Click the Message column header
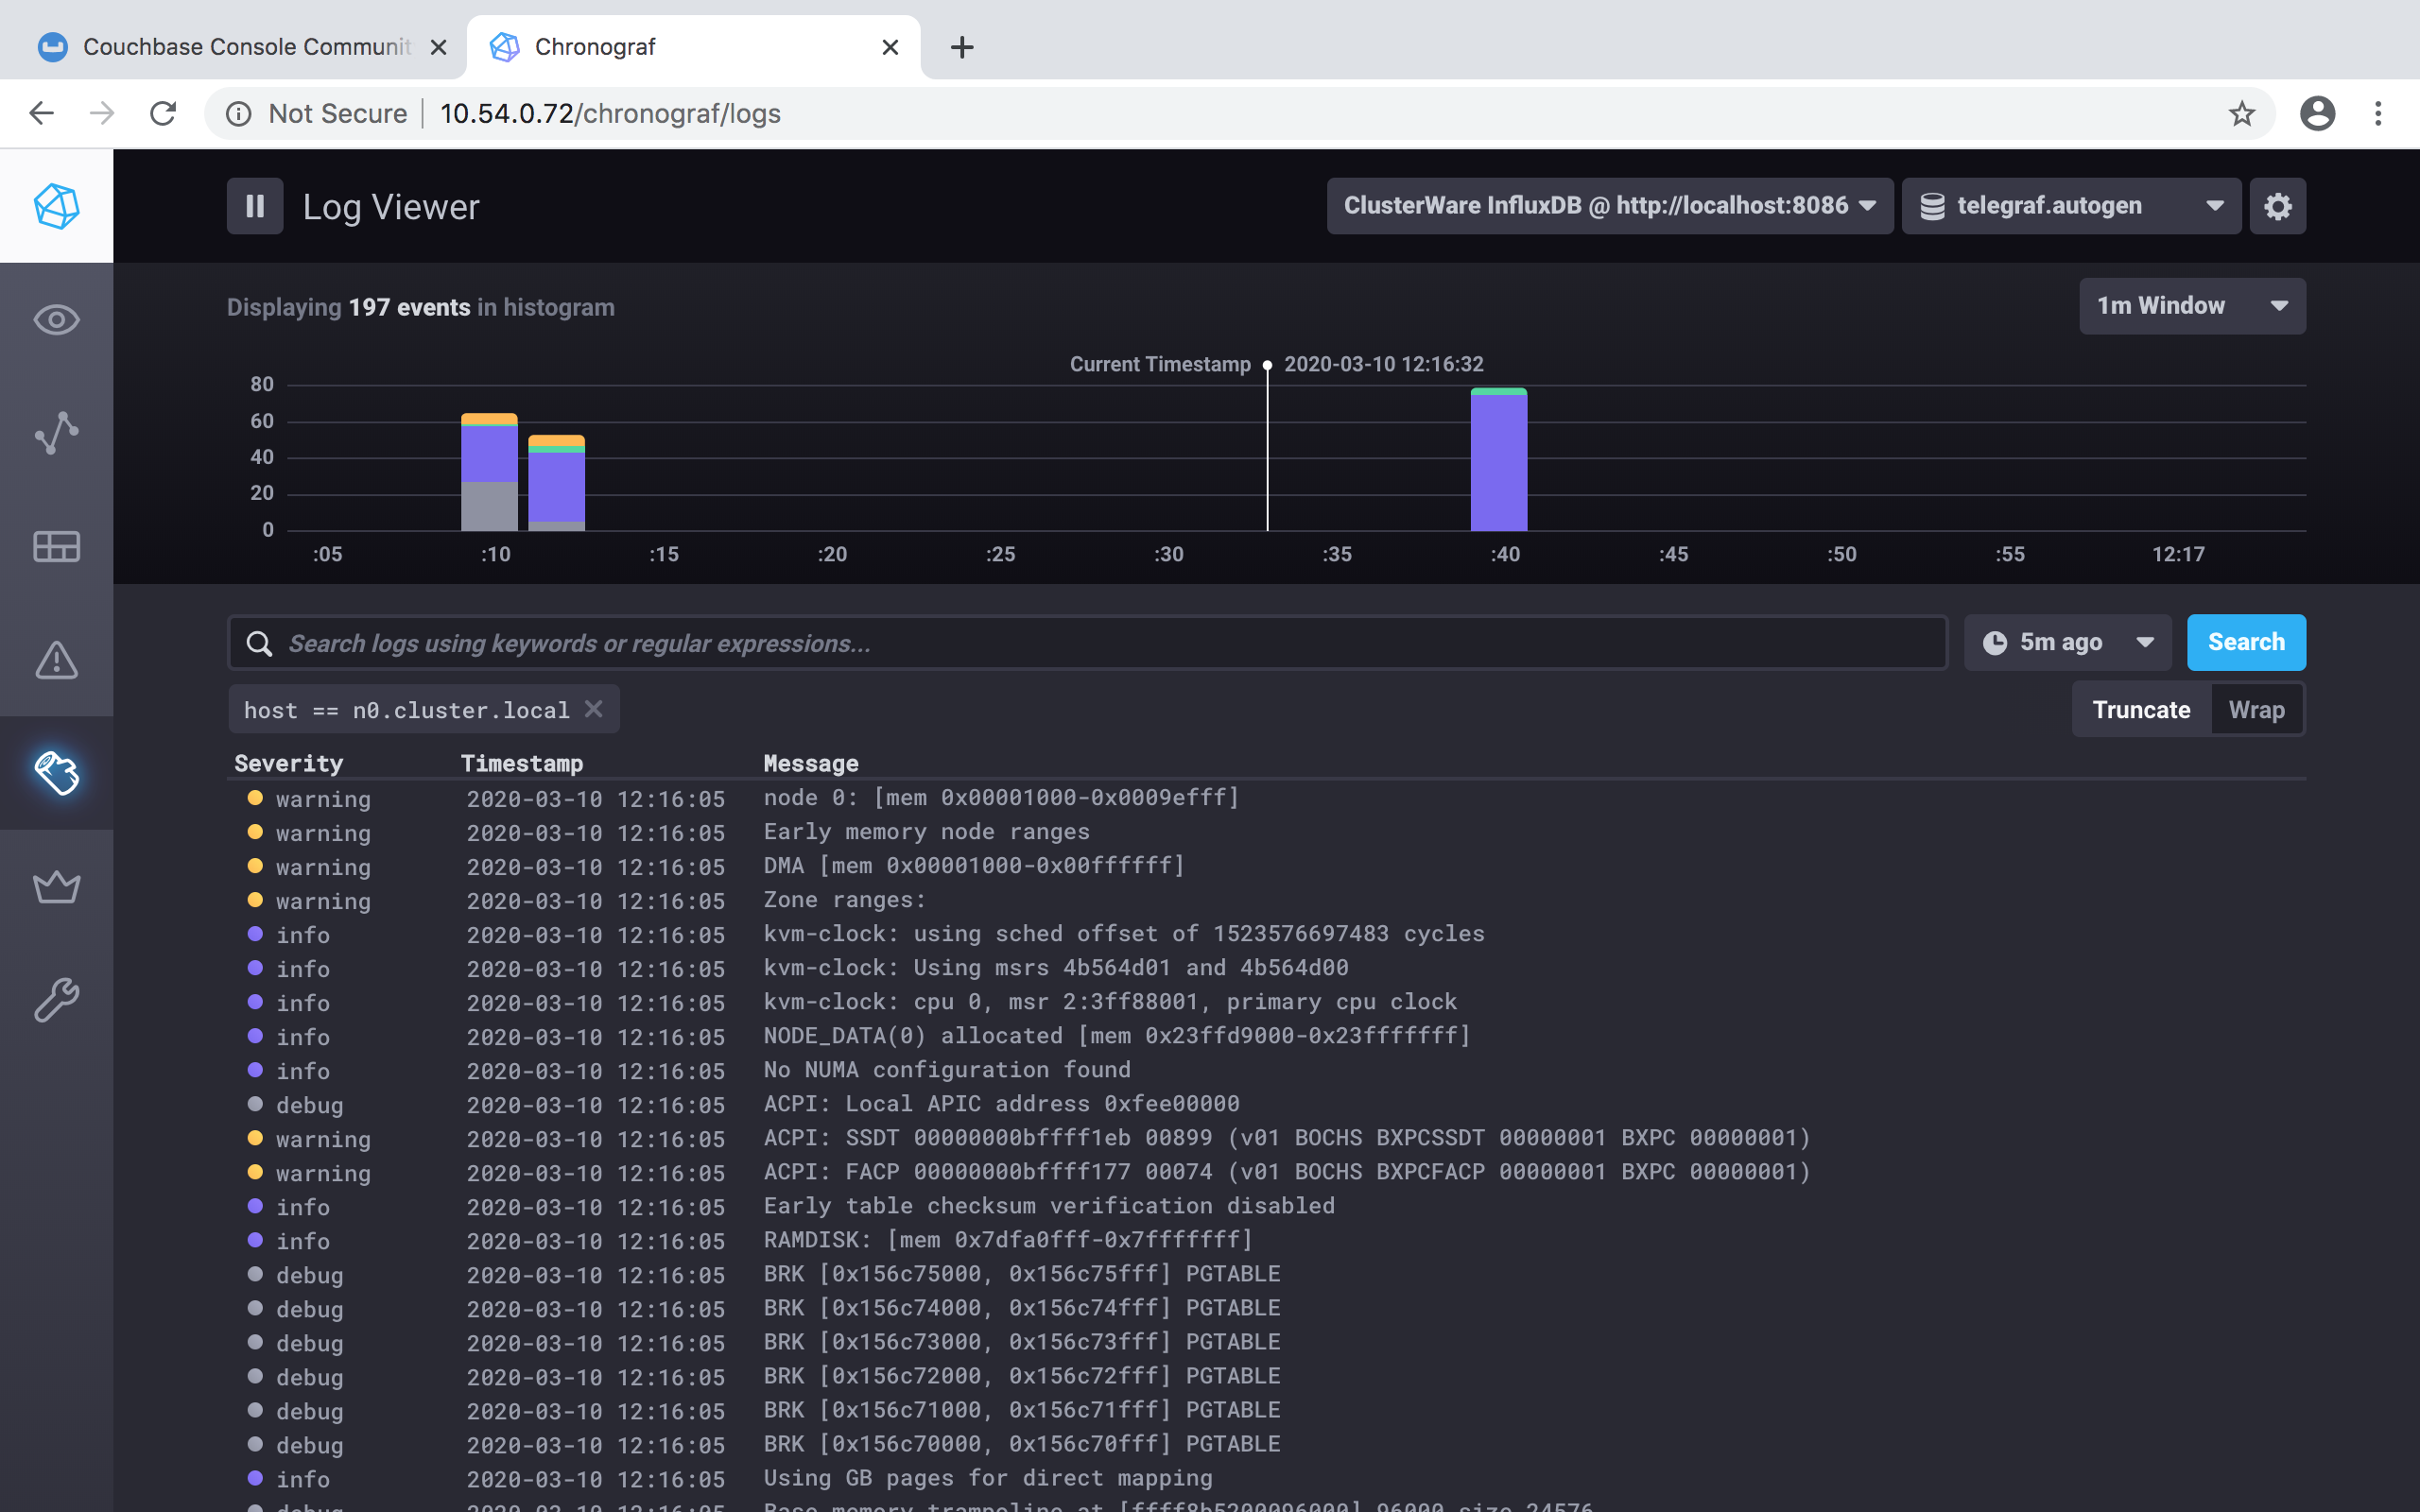This screenshot has height=1512, width=2420. (811, 763)
